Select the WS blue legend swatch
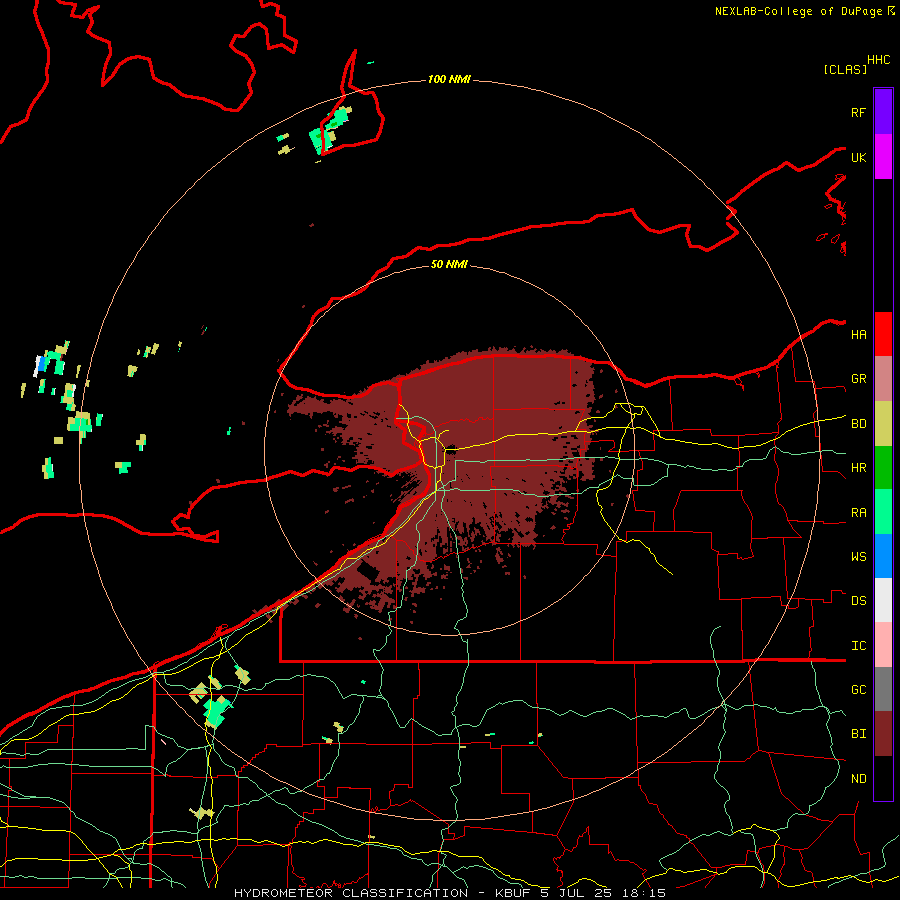 click(883, 556)
